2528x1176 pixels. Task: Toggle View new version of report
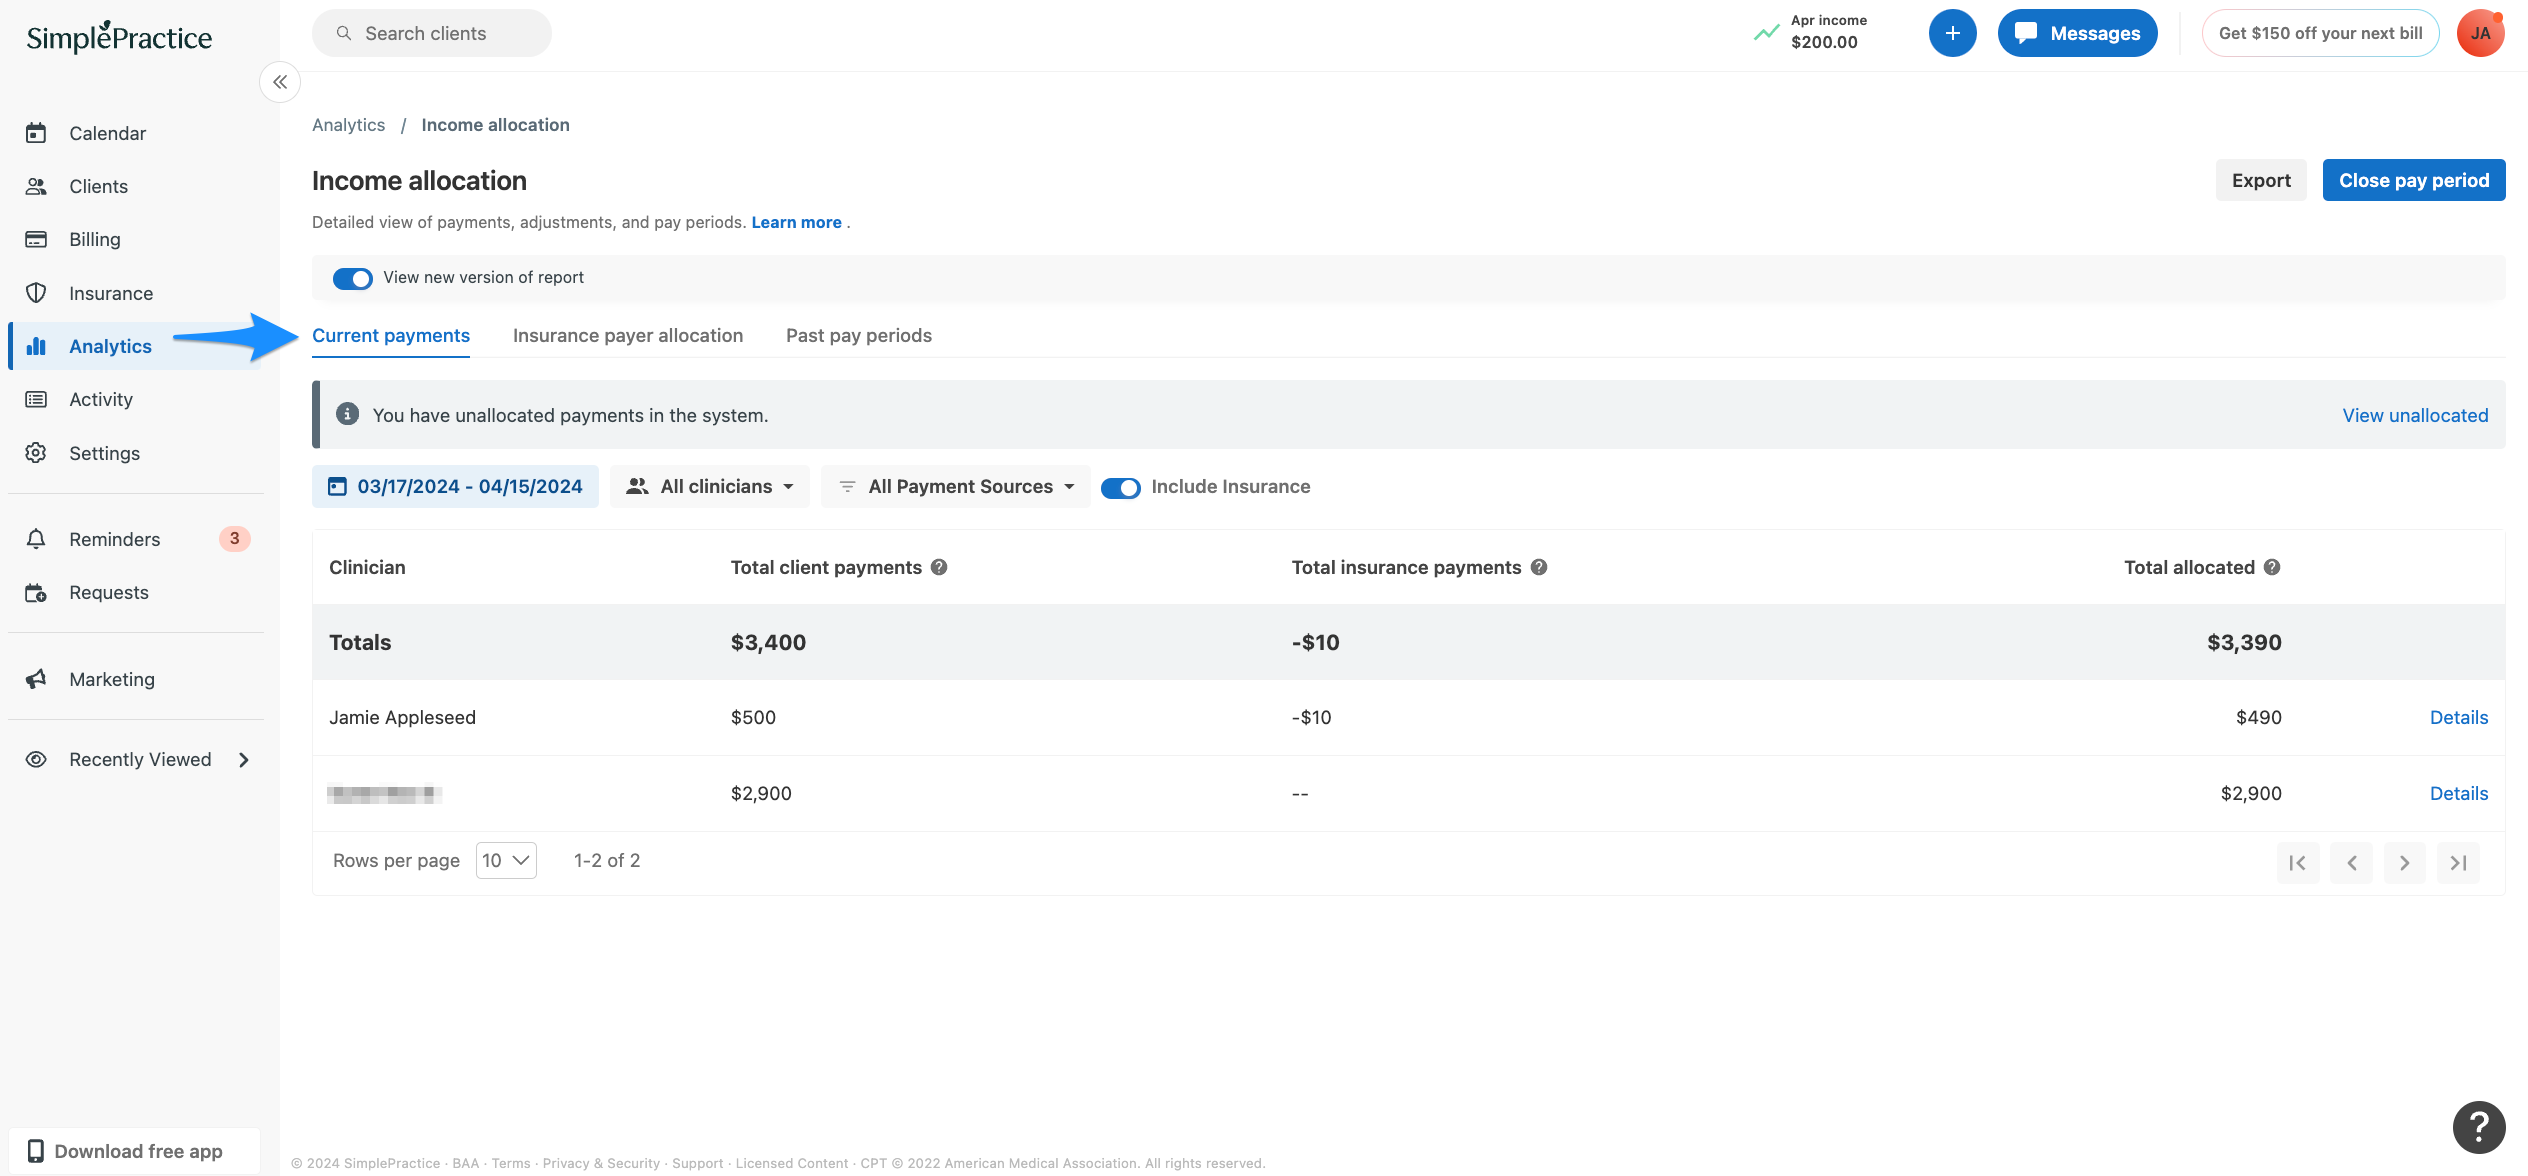(x=352, y=278)
